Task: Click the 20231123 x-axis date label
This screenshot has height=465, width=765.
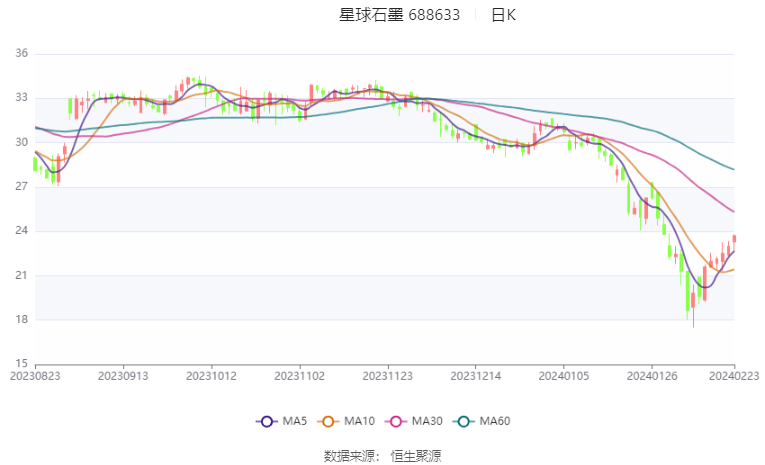Action: point(387,376)
